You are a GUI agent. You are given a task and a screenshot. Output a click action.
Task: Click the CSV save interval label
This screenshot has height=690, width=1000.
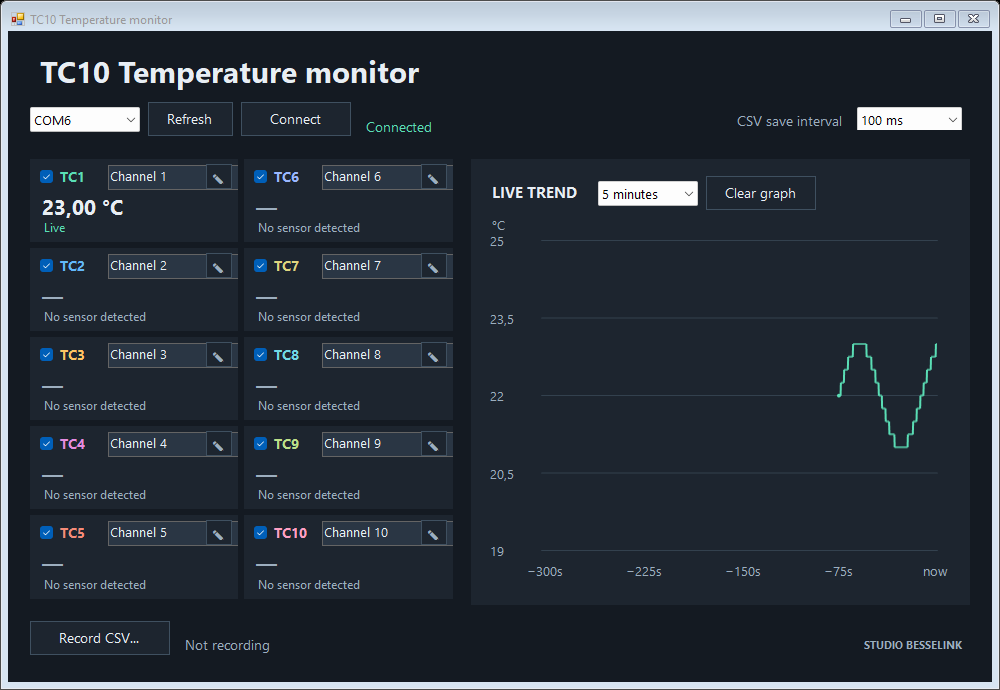pos(790,121)
